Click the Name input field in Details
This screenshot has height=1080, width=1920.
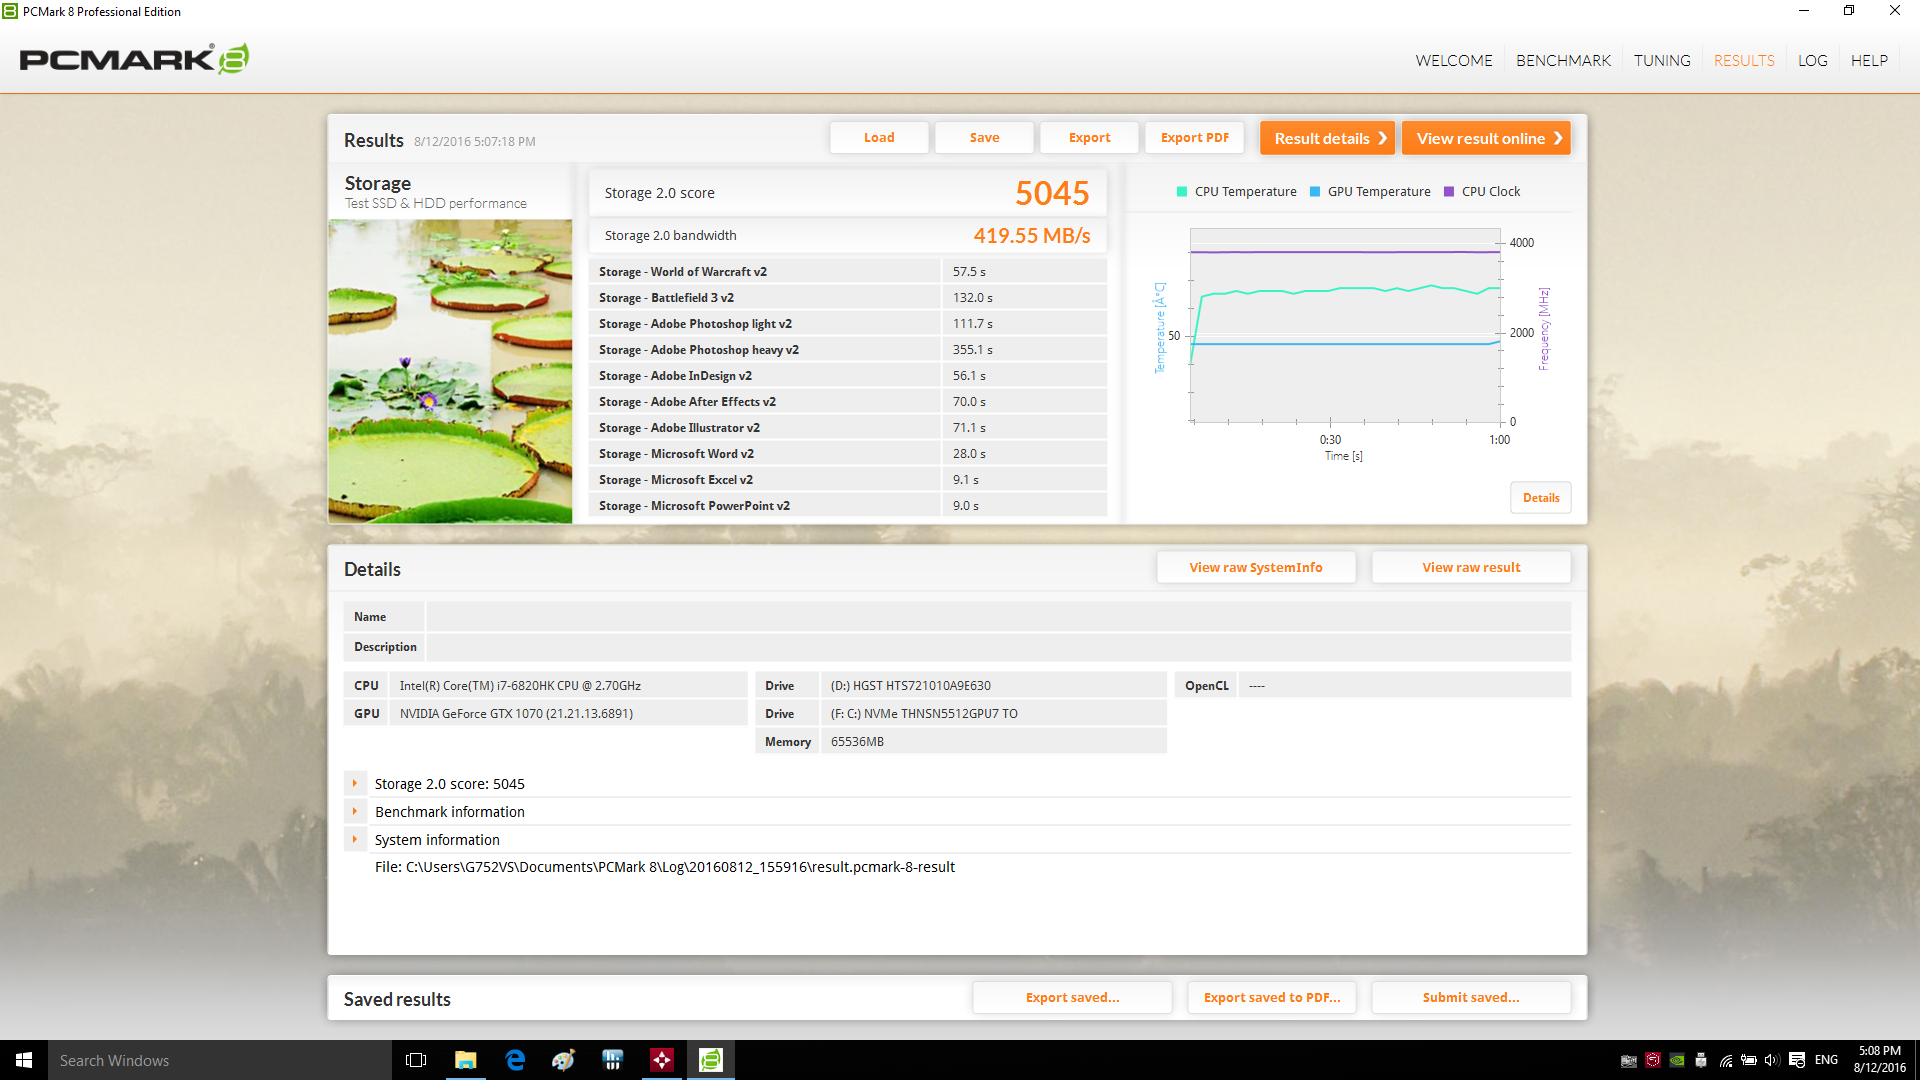(997, 617)
